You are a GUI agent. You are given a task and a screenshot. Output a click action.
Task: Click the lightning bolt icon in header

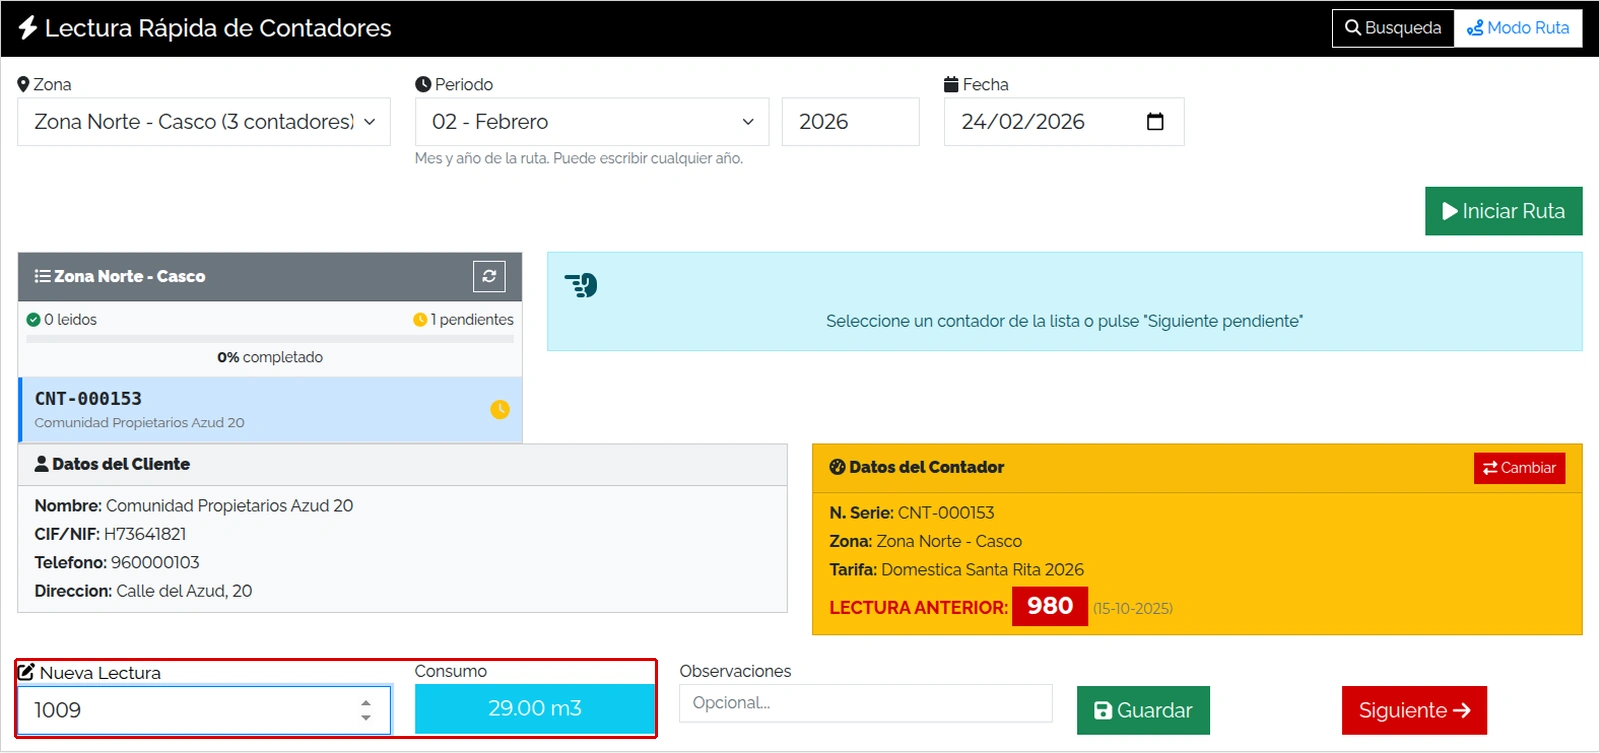click(x=28, y=28)
